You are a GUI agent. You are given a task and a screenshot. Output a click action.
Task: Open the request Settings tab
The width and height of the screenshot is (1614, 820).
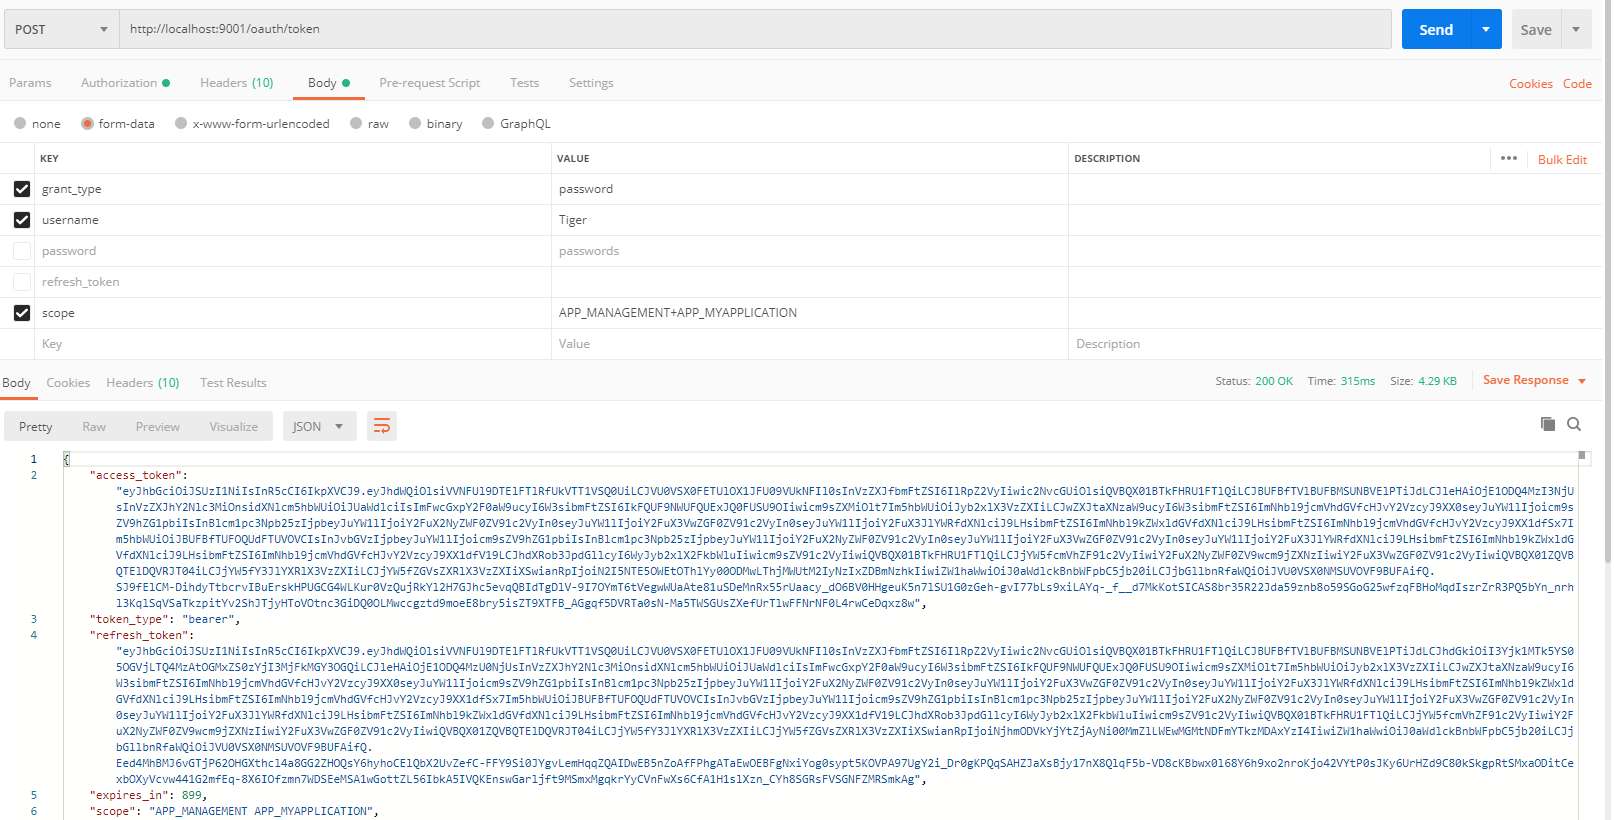pos(591,83)
